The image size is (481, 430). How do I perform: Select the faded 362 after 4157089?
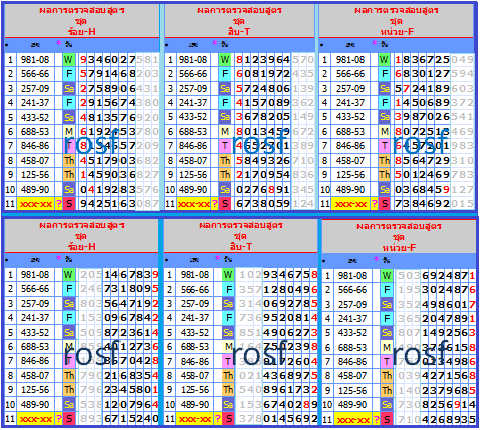(303, 103)
